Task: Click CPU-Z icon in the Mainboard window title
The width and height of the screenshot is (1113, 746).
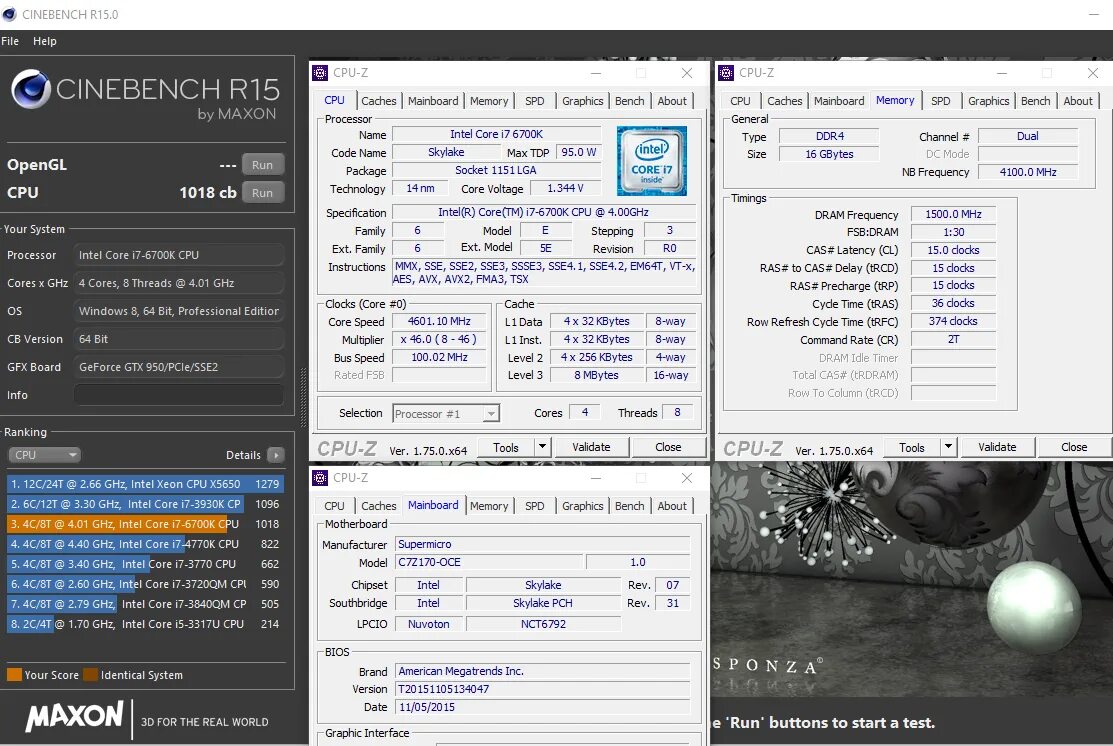Action: pos(320,478)
